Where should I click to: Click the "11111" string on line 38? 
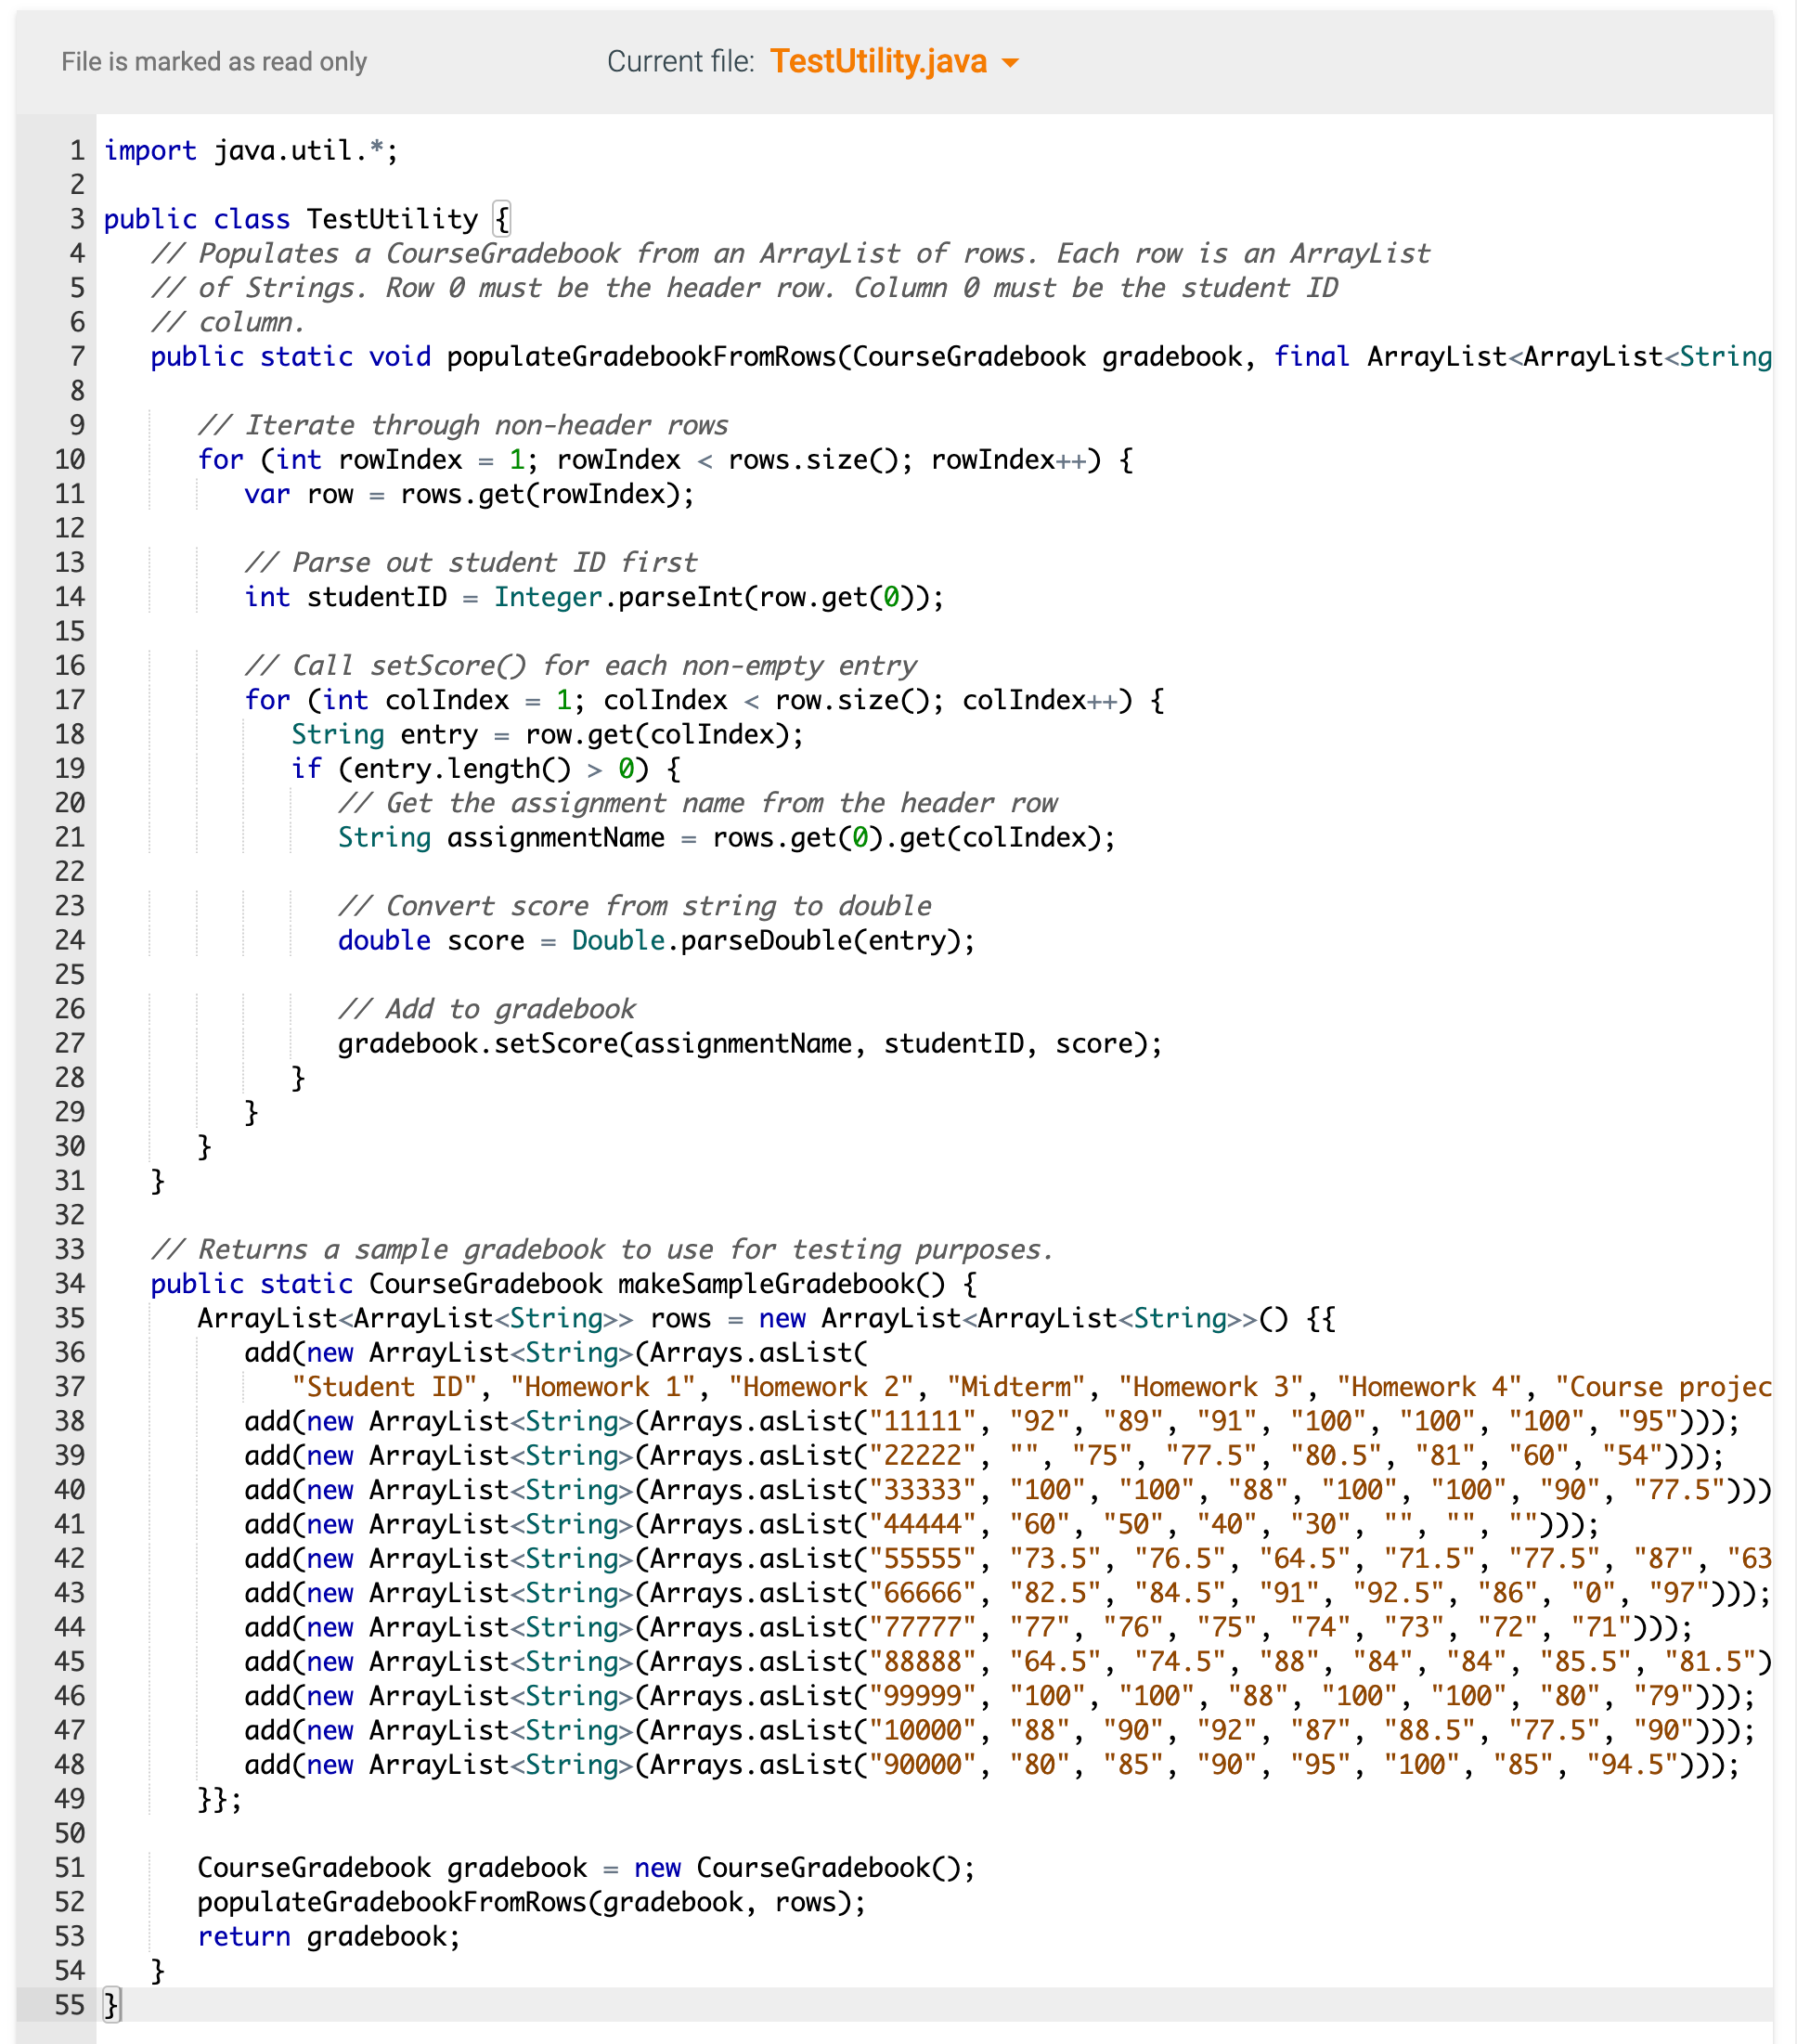[x=921, y=1421]
